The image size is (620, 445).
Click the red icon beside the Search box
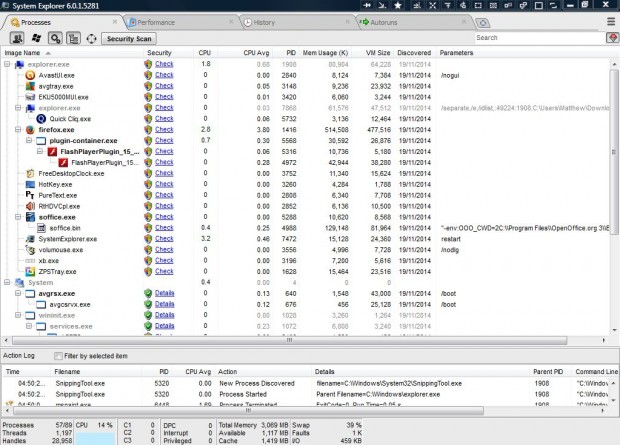click(x=612, y=38)
